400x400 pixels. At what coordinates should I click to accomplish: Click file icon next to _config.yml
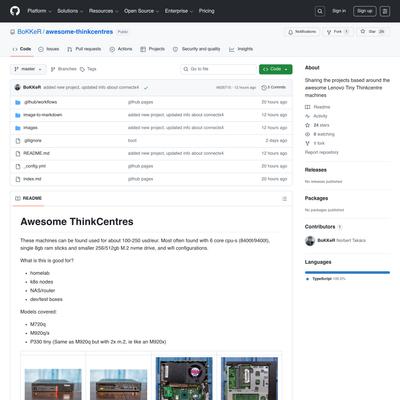coord(18,166)
